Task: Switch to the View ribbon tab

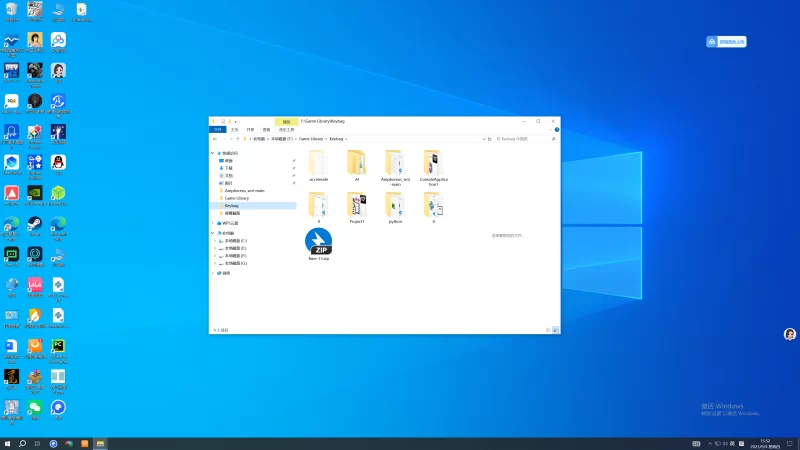Action: tap(266, 129)
